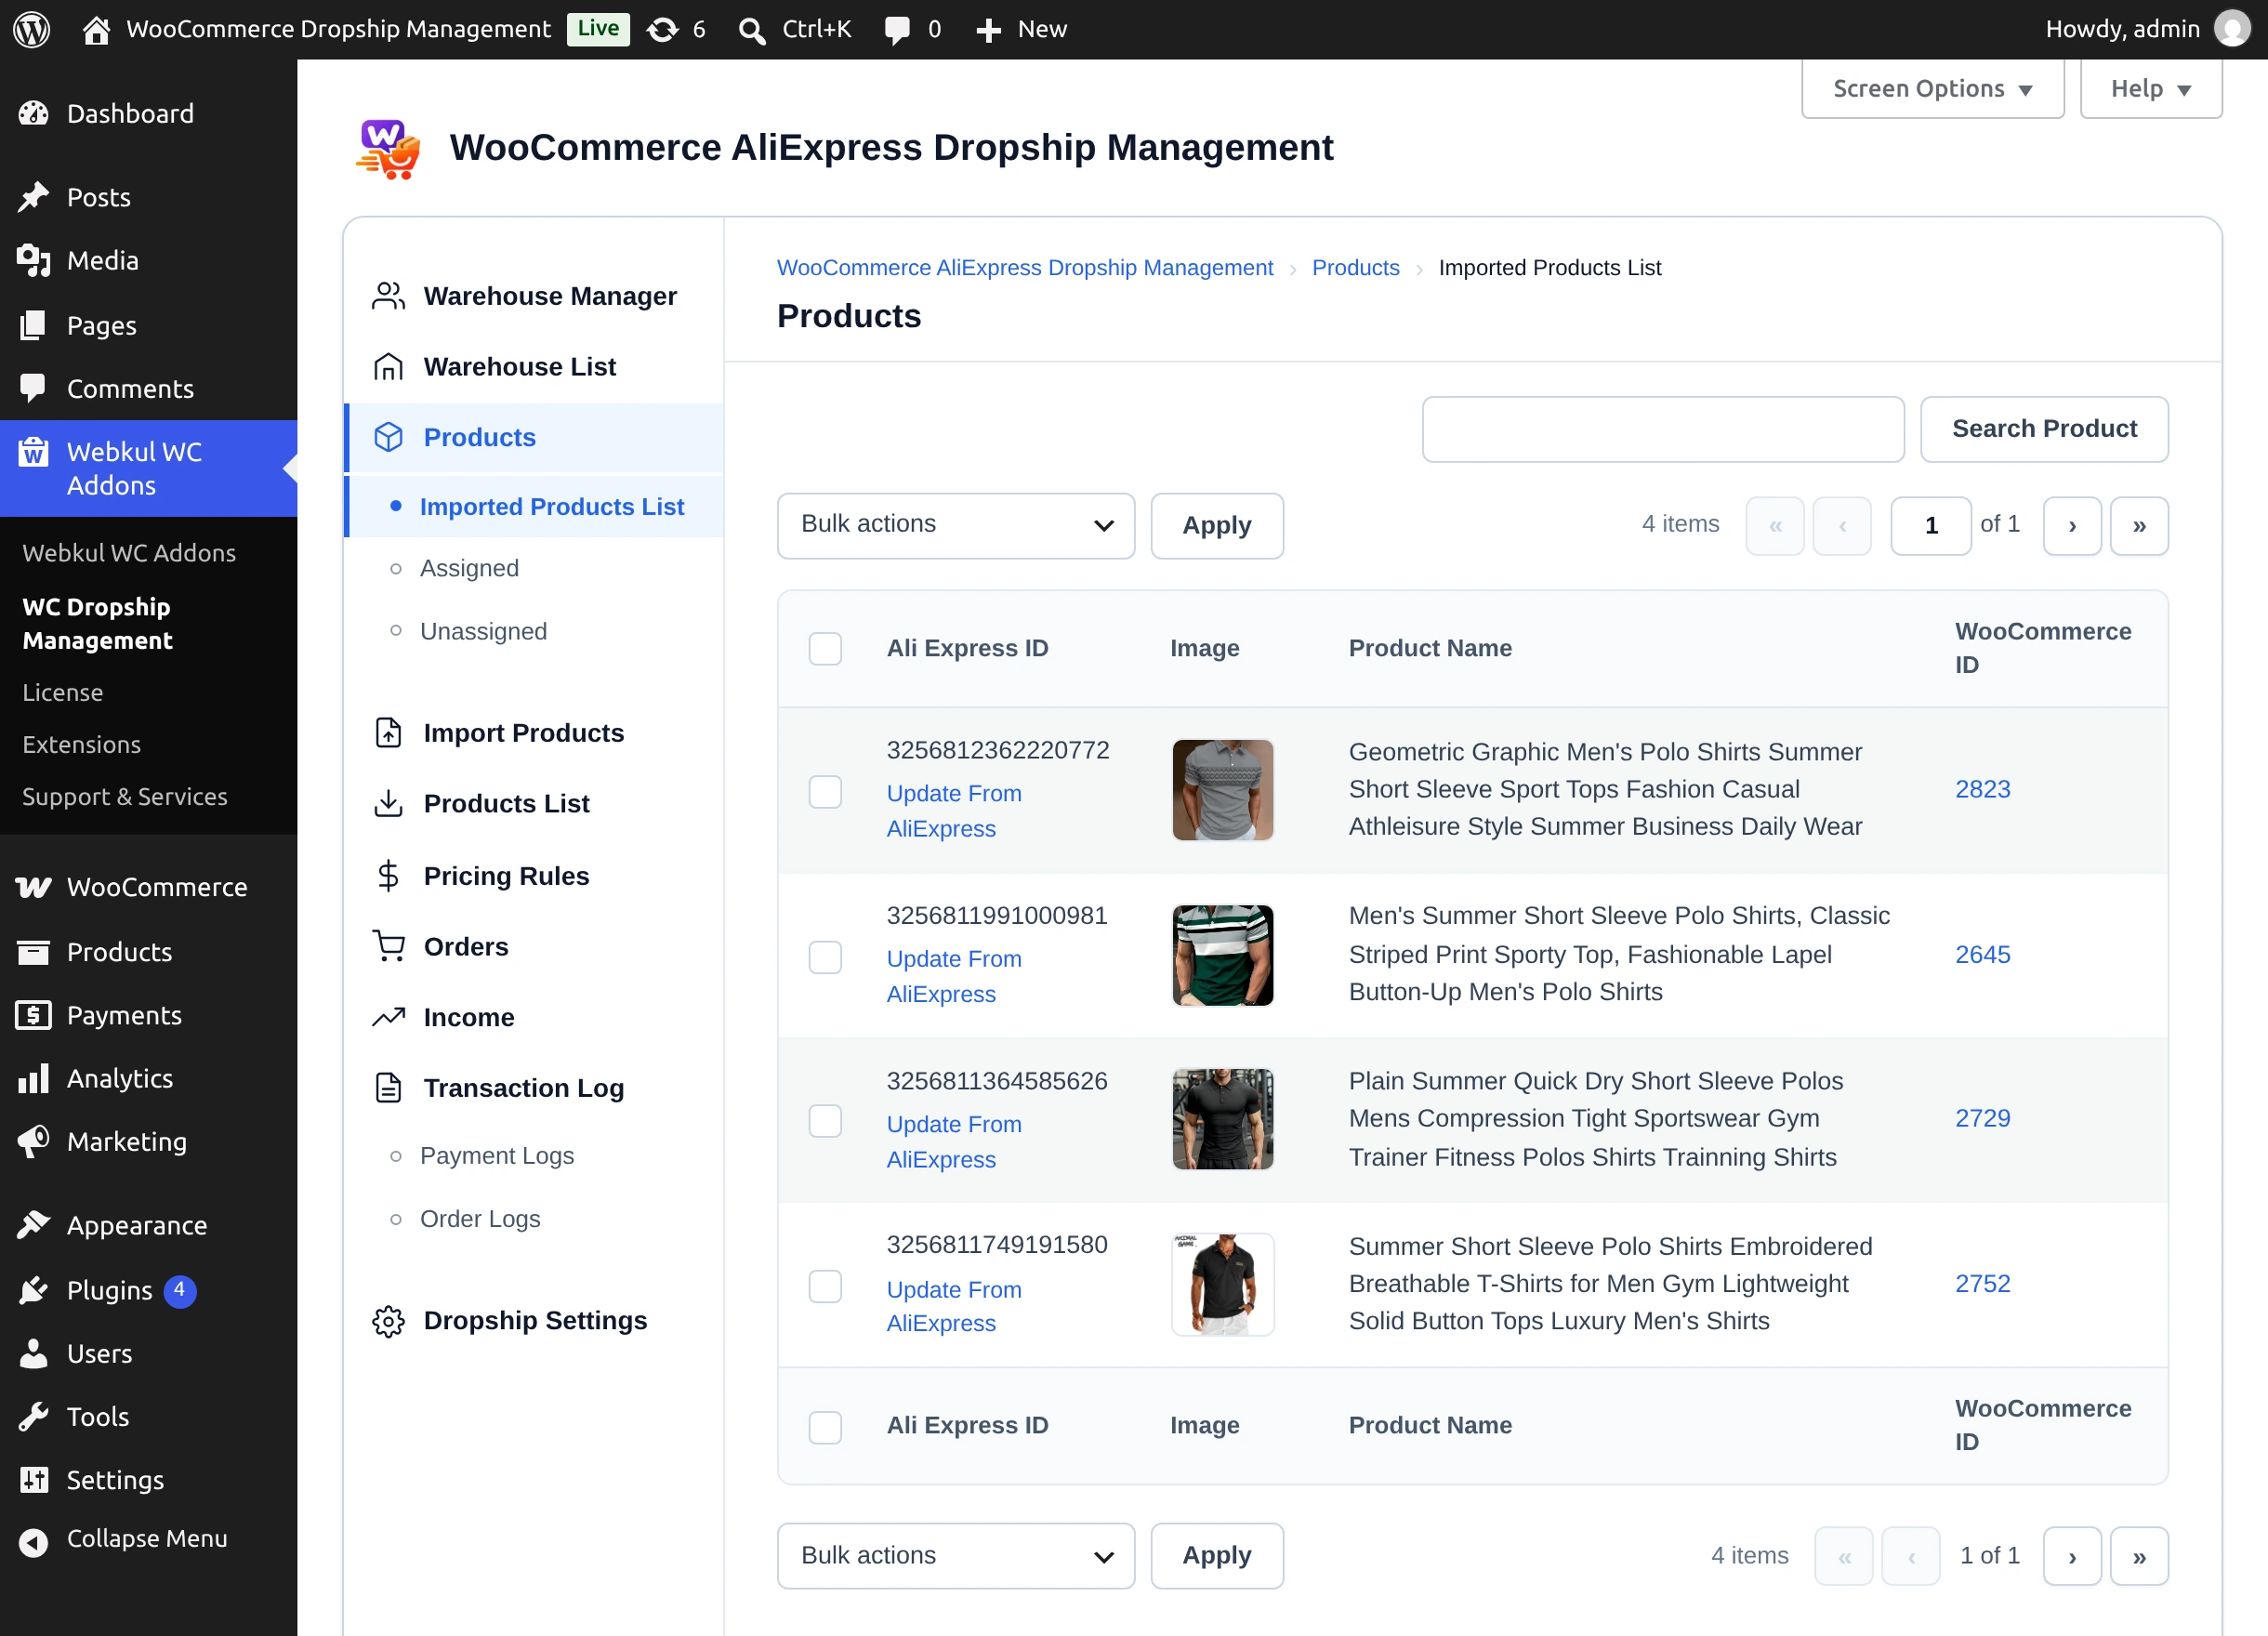
Task: Open the Payment Logs submenu item
Action: pos(497,1155)
